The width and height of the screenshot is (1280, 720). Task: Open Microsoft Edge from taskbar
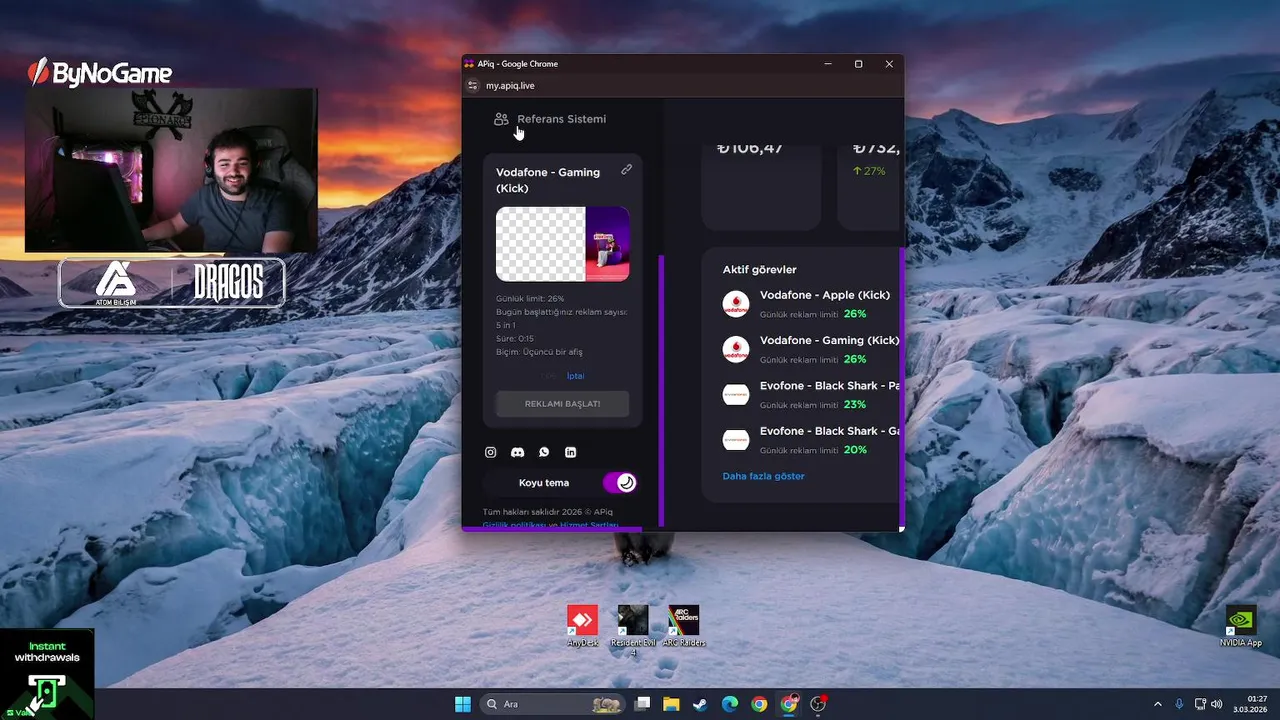click(x=730, y=704)
